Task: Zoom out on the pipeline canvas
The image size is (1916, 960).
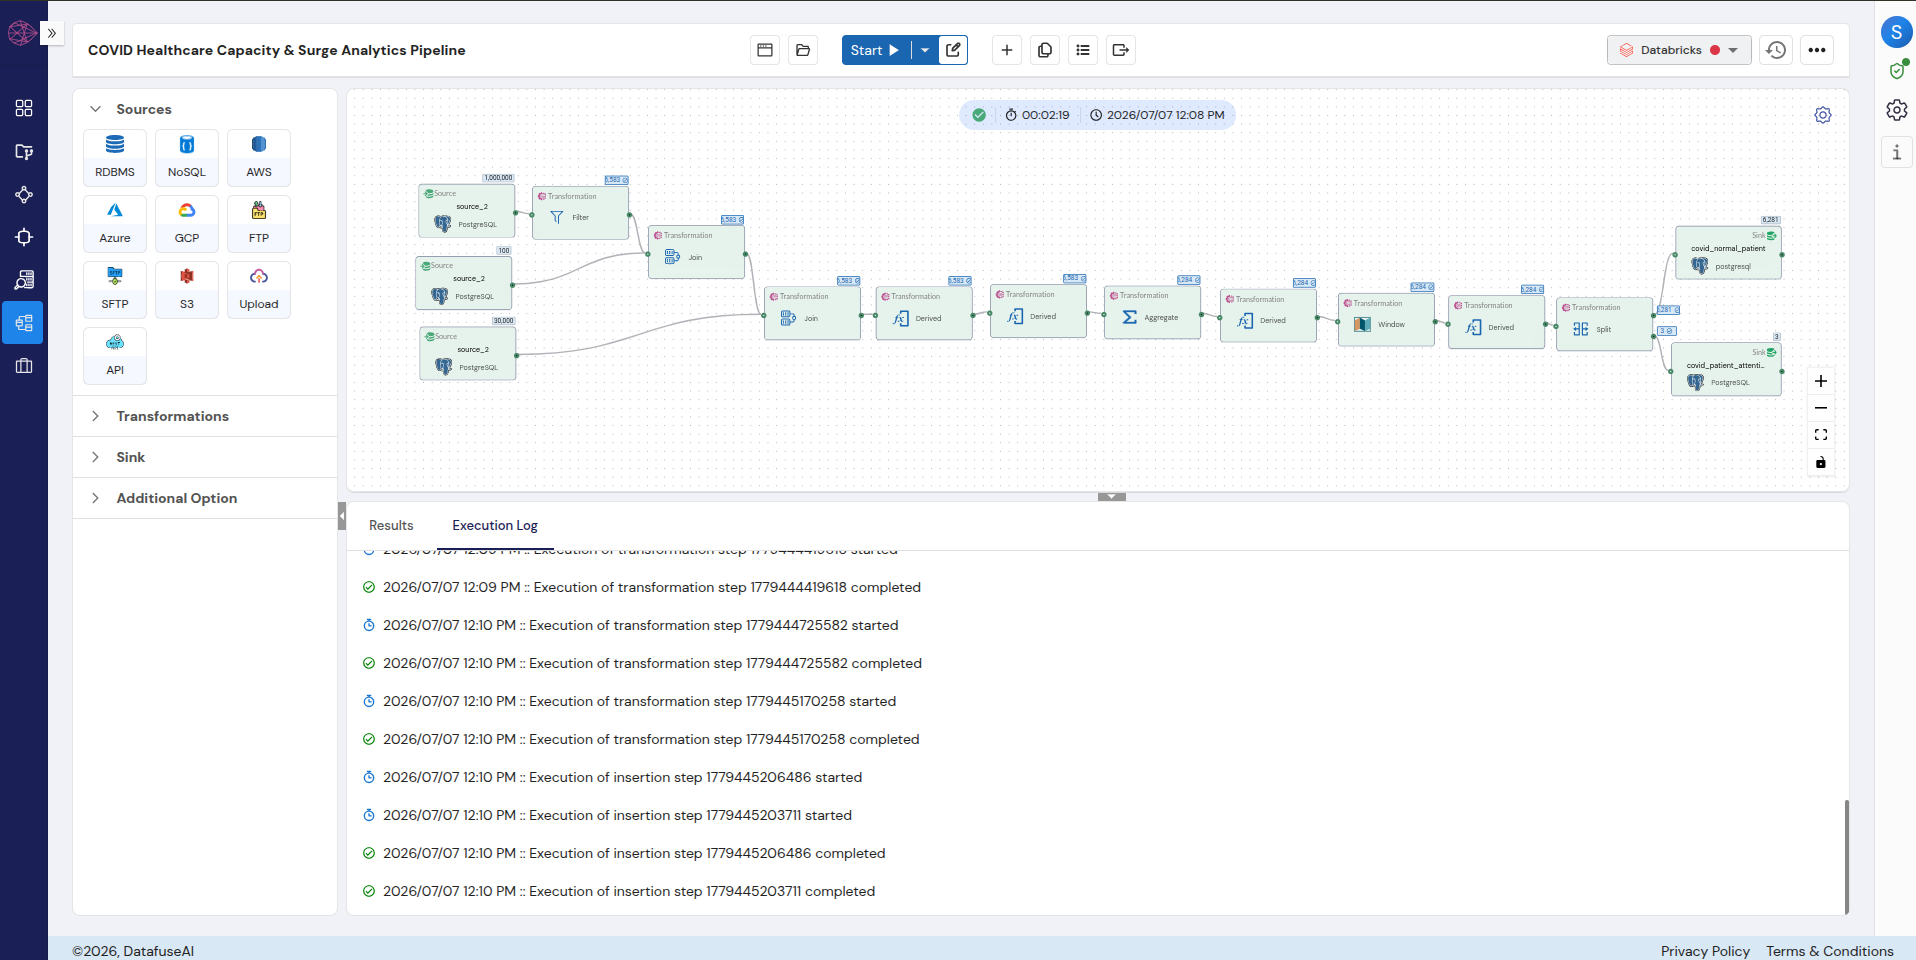Action: pyautogui.click(x=1821, y=408)
